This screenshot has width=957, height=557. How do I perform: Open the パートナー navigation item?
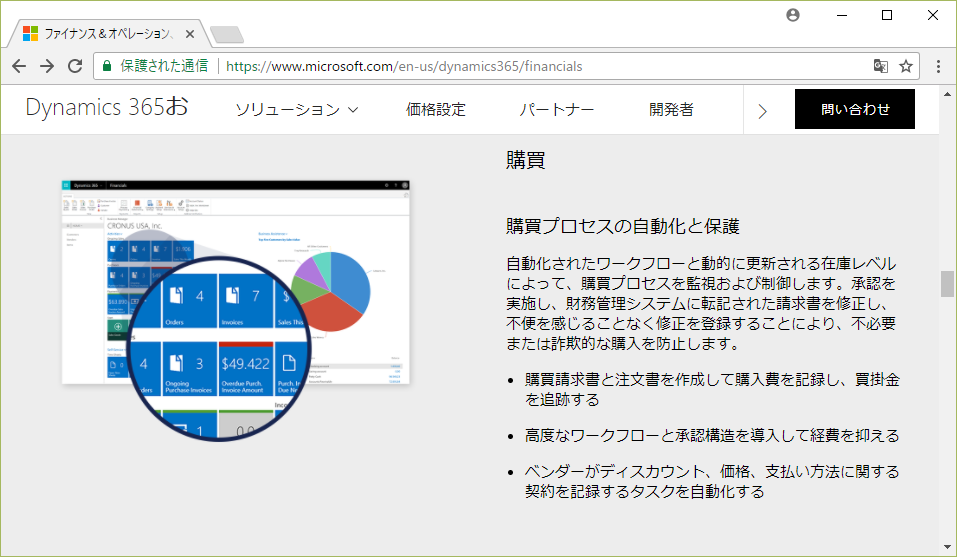pyautogui.click(x=557, y=110)
